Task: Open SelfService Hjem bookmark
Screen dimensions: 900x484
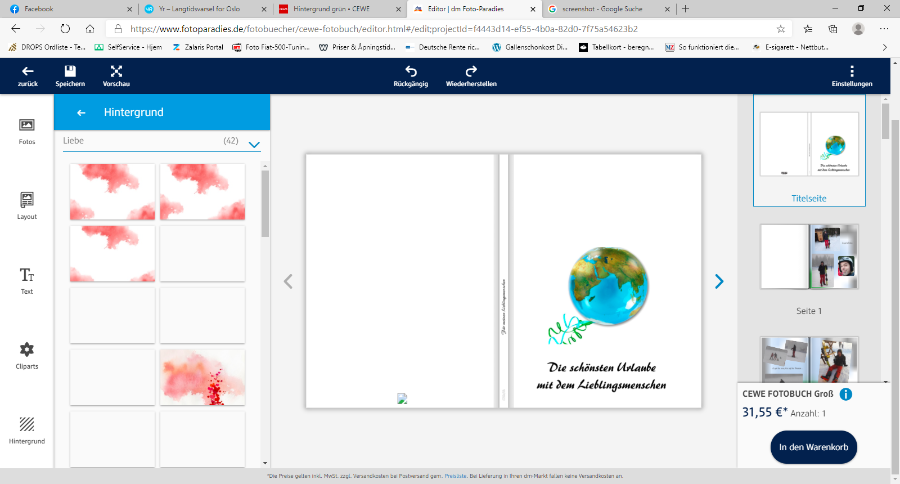Action: (128, 48)
